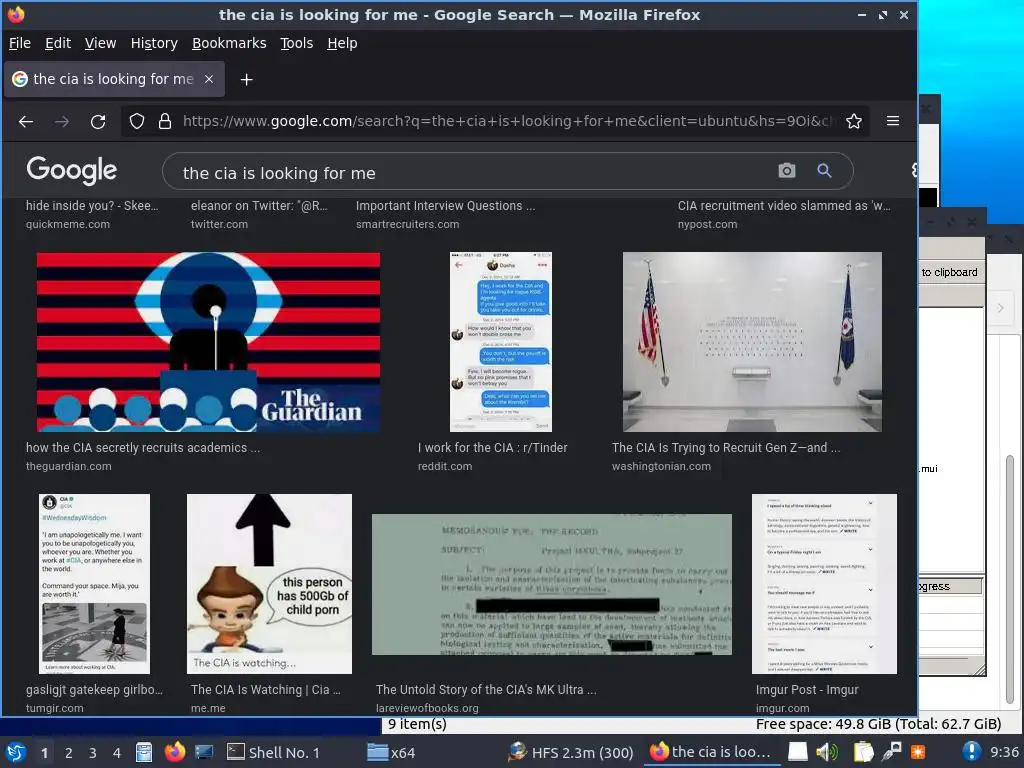This screenshot has width=1024, height=768.
Task: Follow 'I work for the CIA : r/Tinder' link
Action: pos(492,447)
